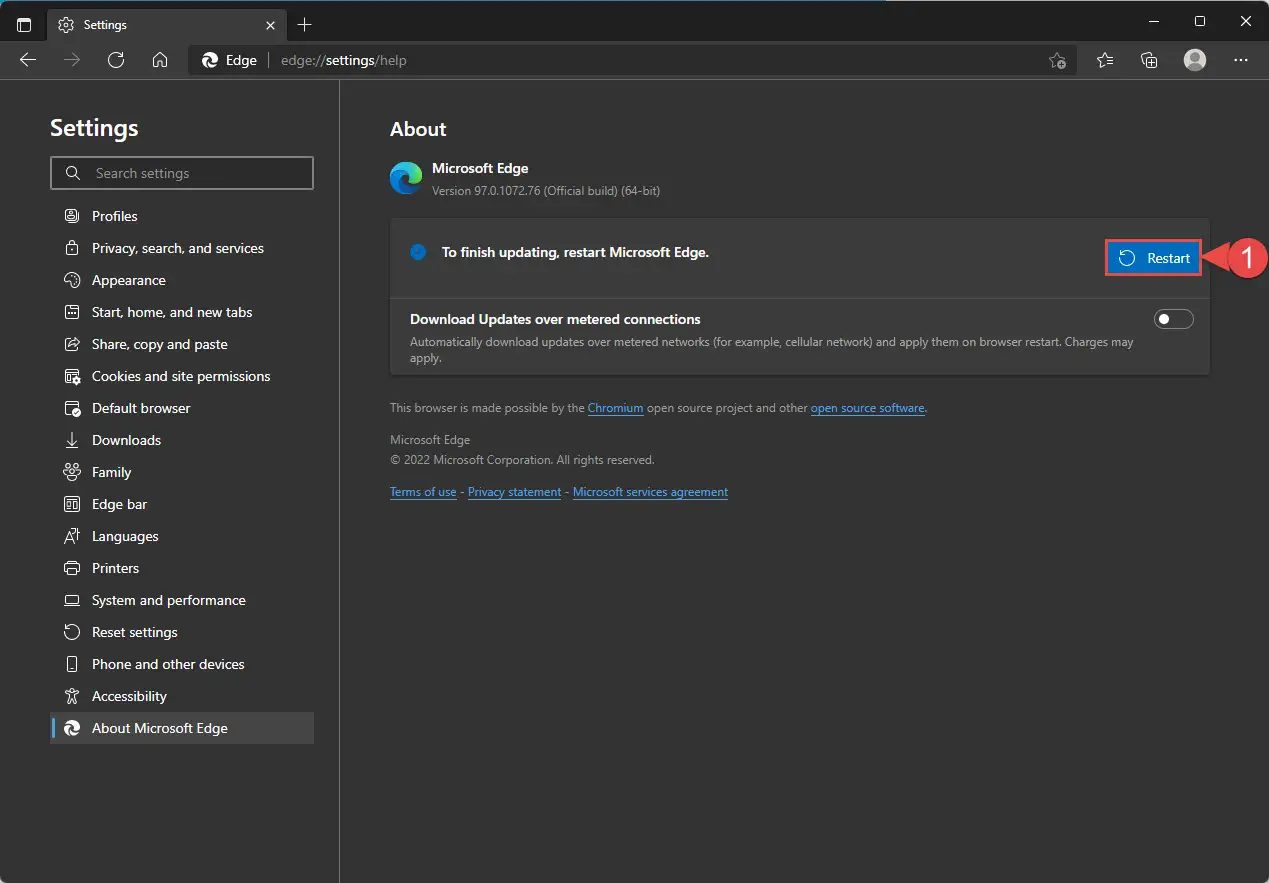Open the open source software link
Viewport: 1269px width, 883px height.
(867, 408)
